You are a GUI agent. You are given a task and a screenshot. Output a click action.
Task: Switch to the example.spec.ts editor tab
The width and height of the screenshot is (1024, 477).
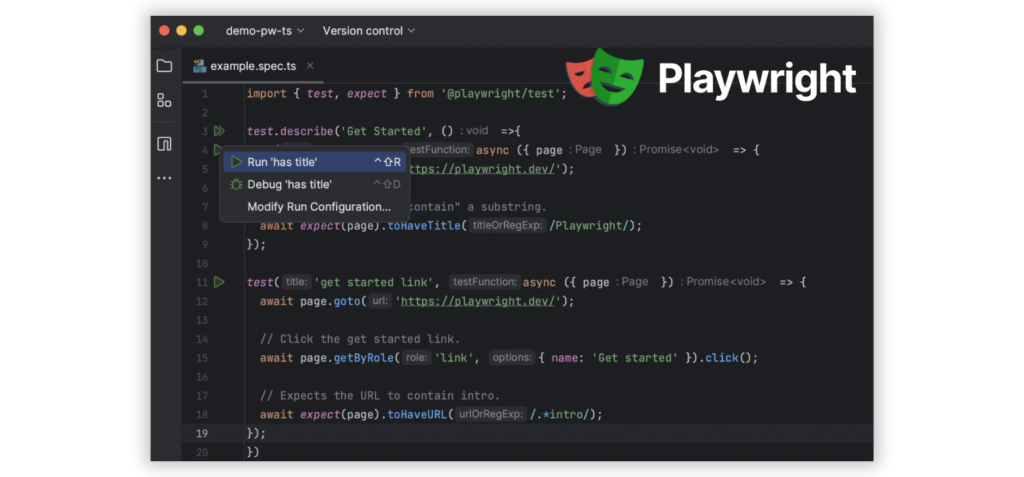click(252, 66)
